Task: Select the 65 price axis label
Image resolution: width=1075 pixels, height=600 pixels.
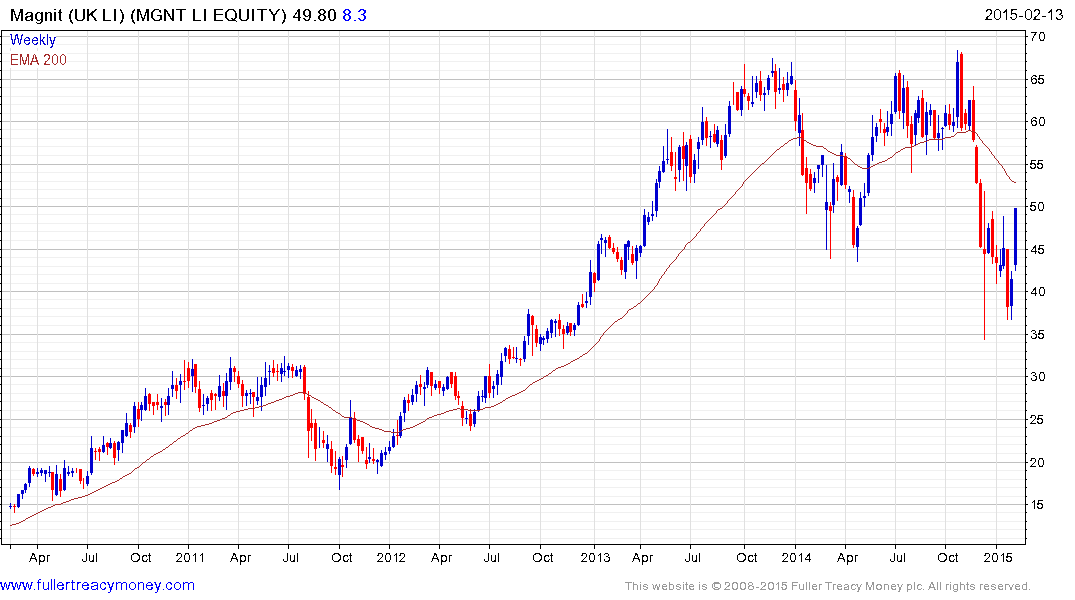Action: click(x=1037, y=80)
